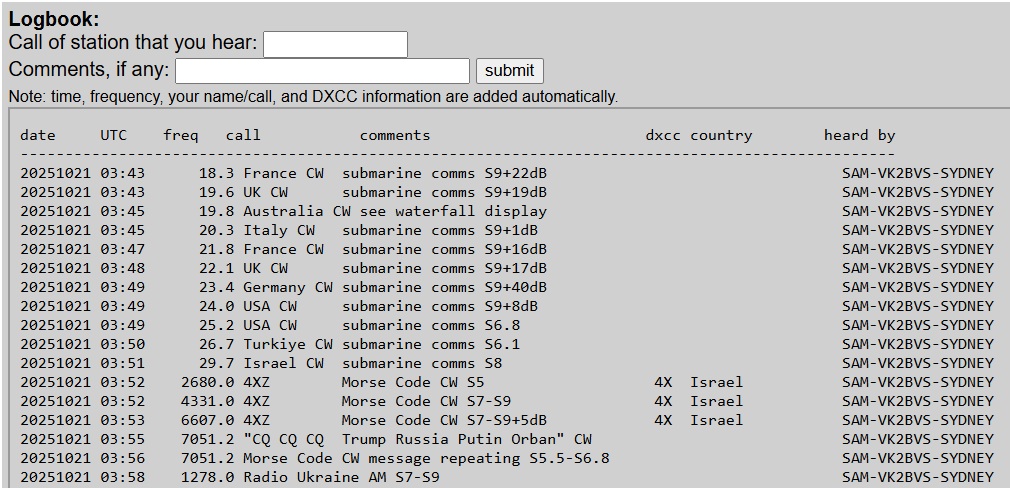Submit the logbook entry
Viewport: 1010px width, 488px height.
point(510,71)
